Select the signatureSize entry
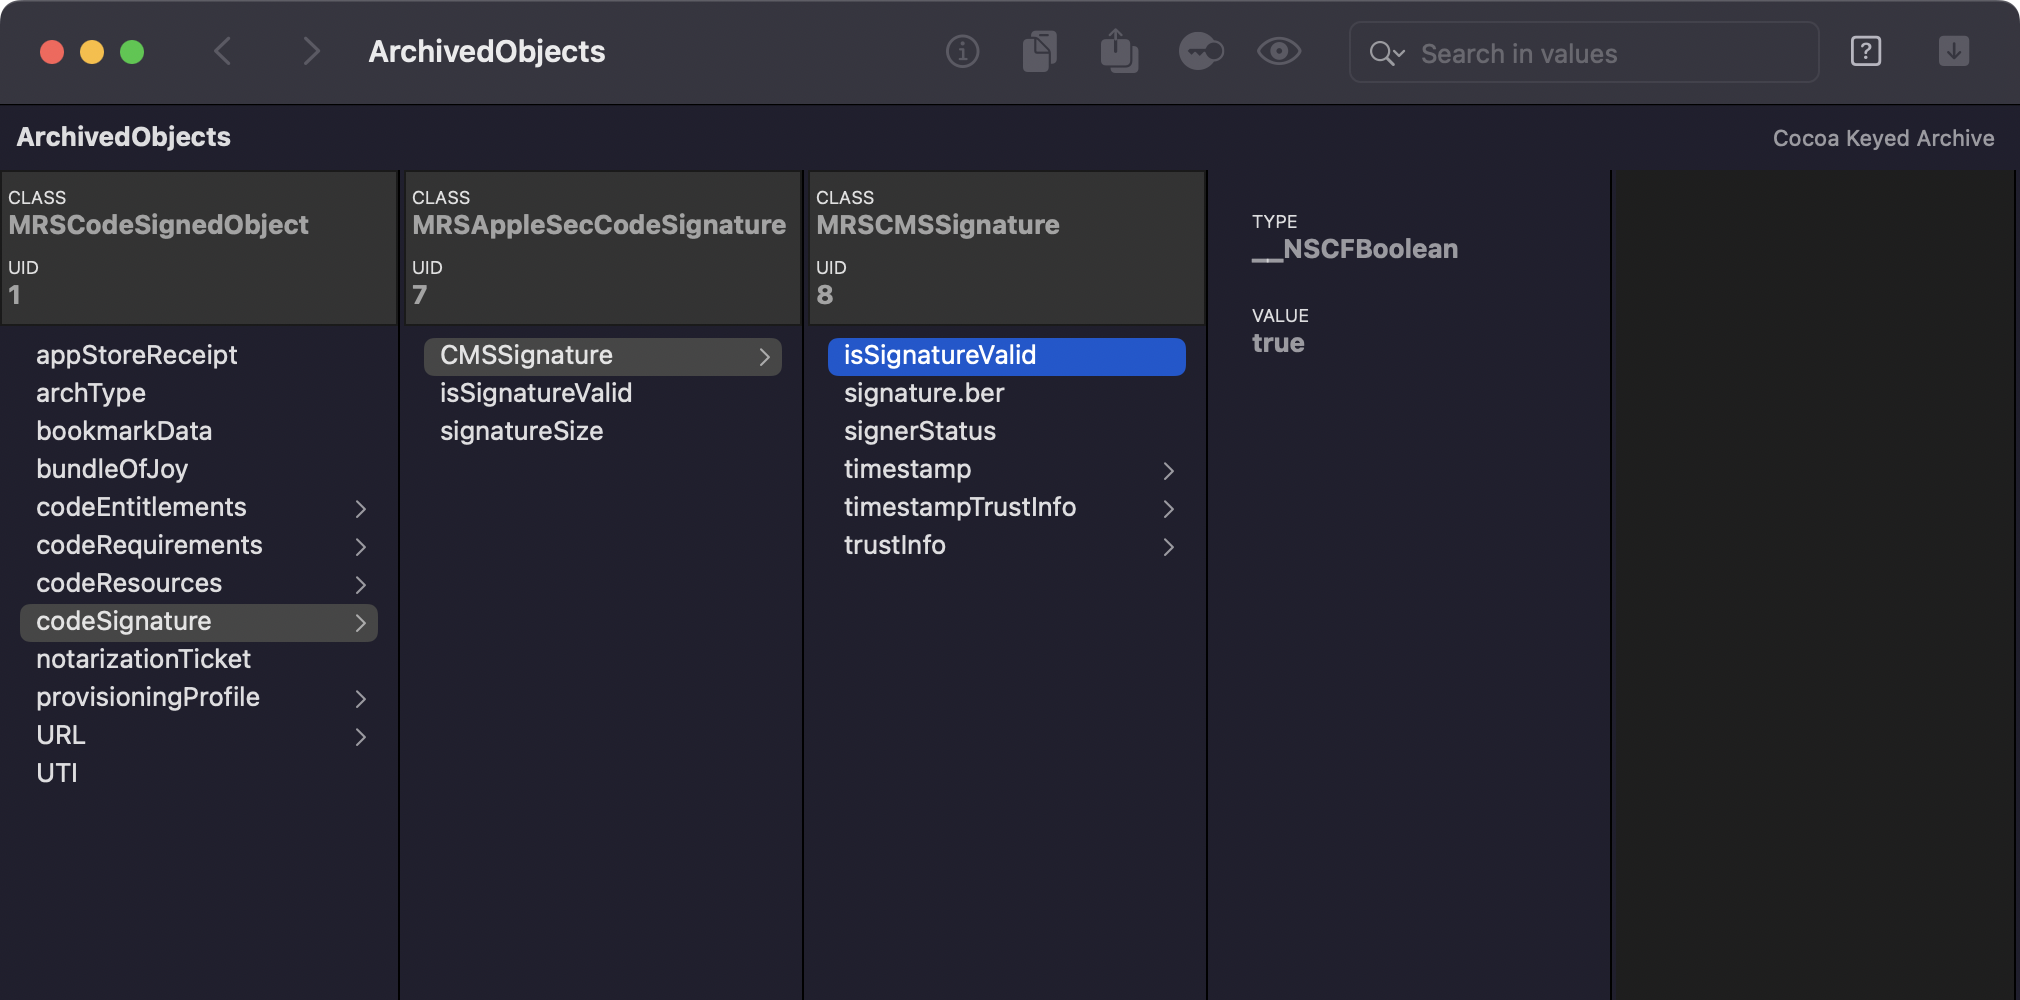This screenshot has height=1000, width=2020. click(x=521, y=431)
